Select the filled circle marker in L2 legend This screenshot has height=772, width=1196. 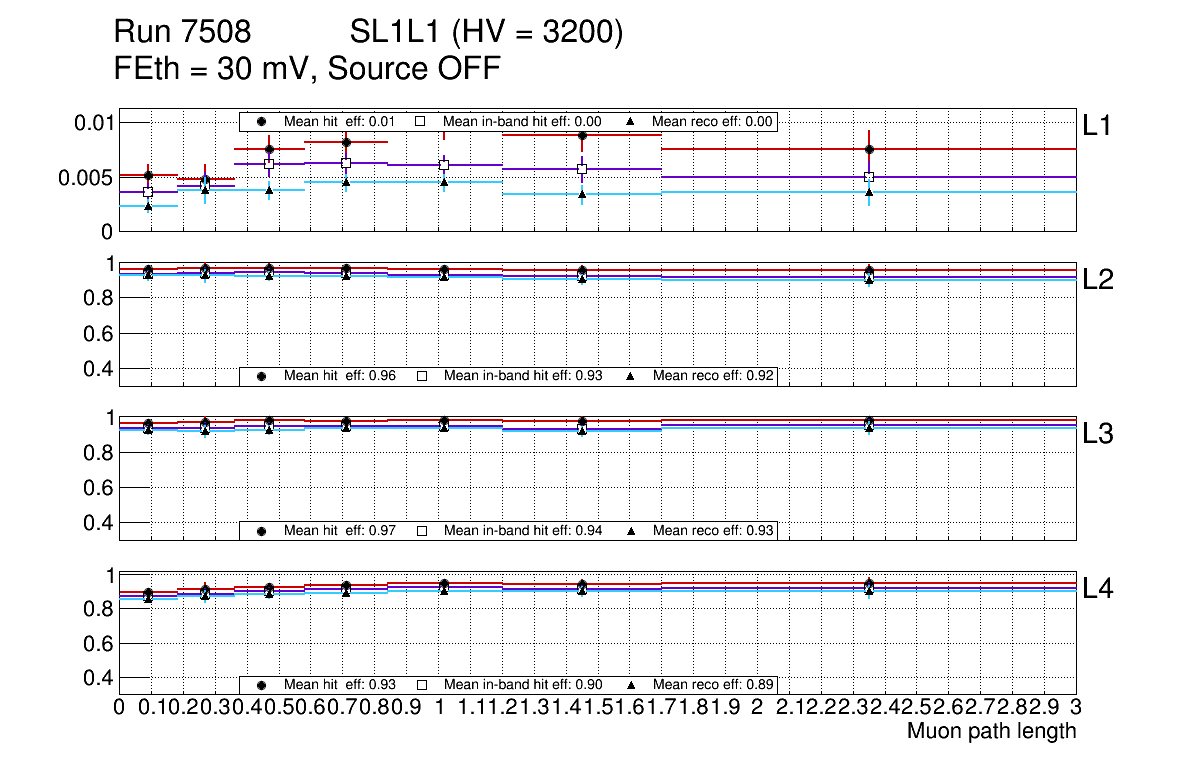click(262, 376)
